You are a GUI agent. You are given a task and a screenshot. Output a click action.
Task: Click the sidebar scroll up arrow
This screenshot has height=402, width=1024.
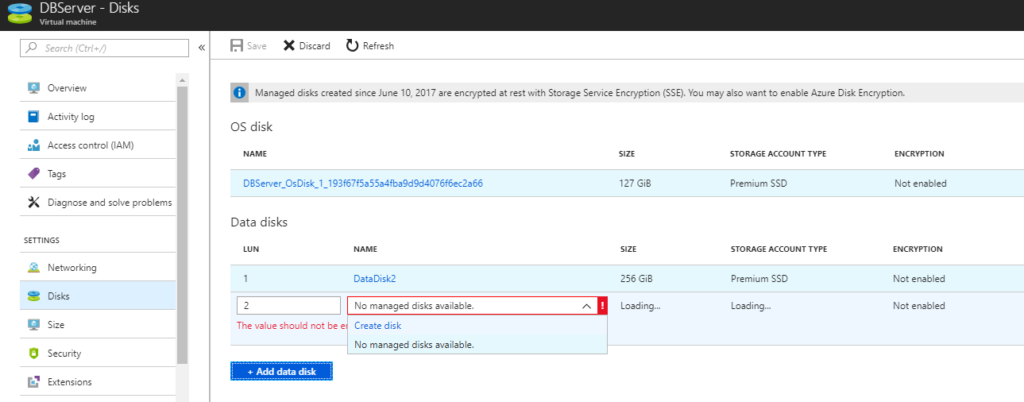coord(182,80)
